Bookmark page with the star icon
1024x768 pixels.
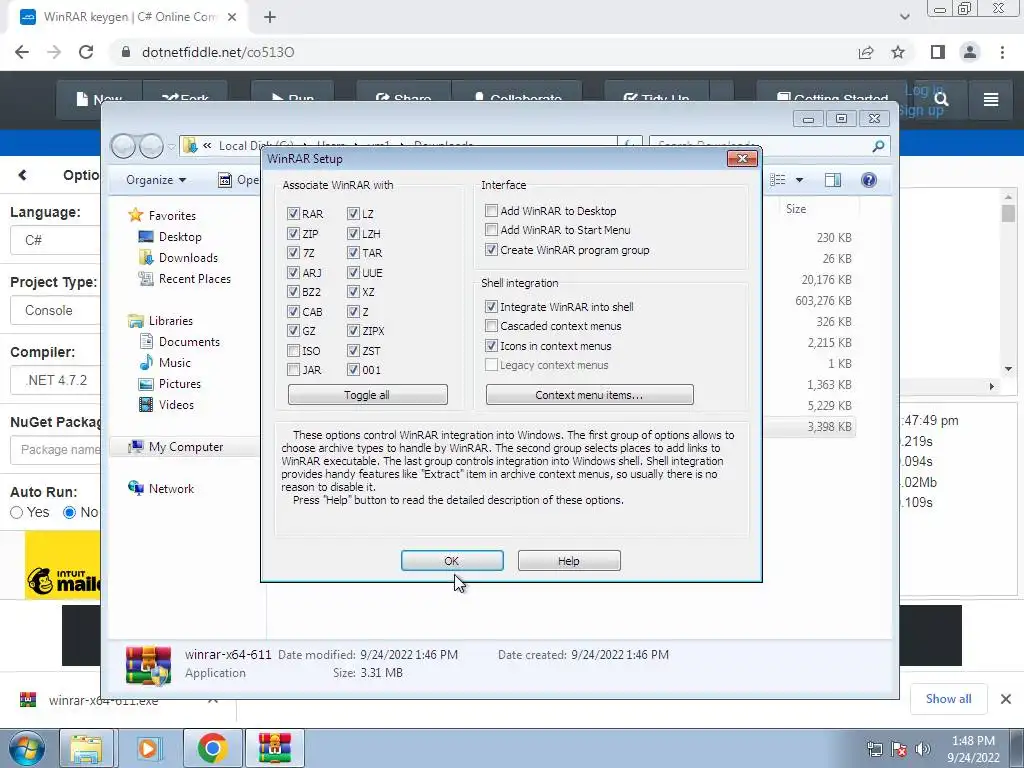pyautogui.click(x=898, y=52)
